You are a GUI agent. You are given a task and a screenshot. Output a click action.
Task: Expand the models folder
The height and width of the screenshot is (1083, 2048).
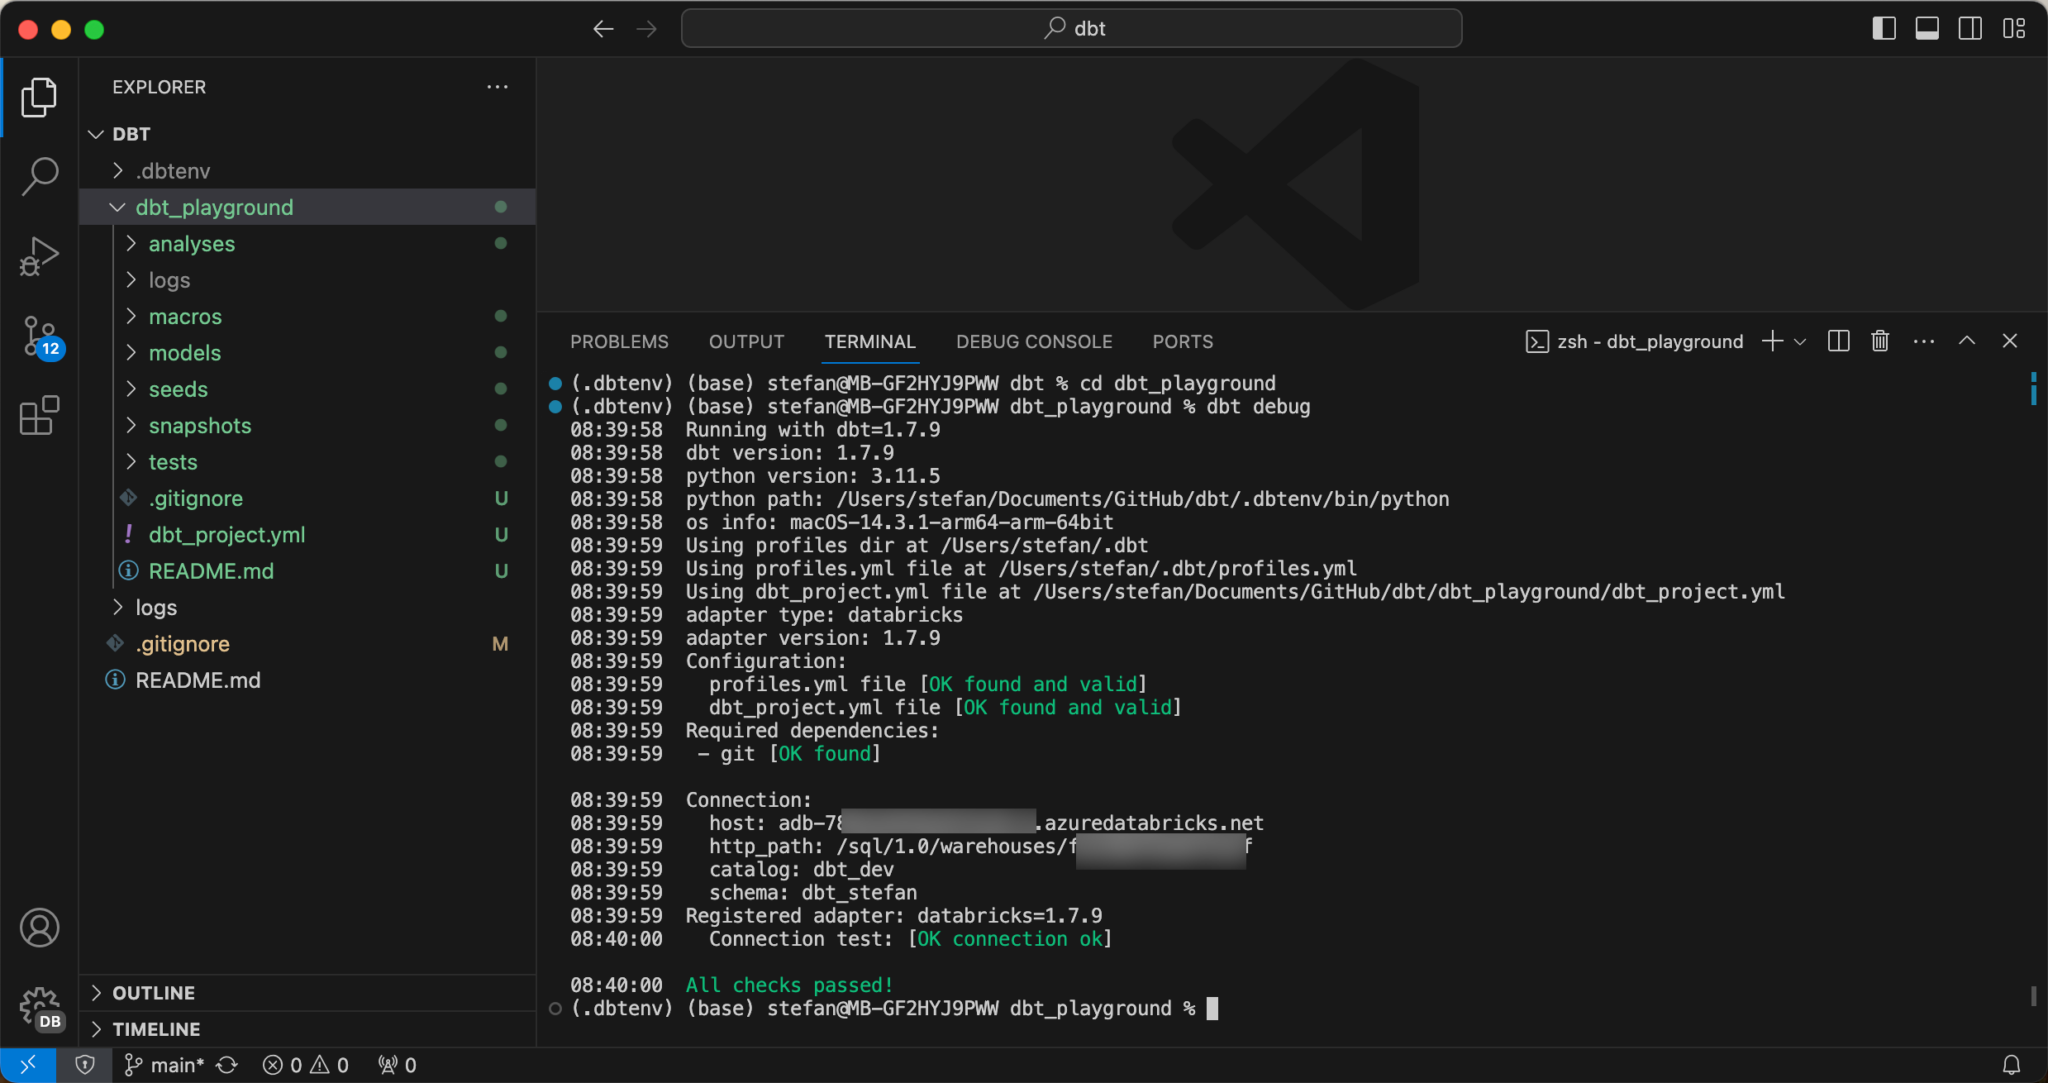pyautogui.click(x=184, y=353)
